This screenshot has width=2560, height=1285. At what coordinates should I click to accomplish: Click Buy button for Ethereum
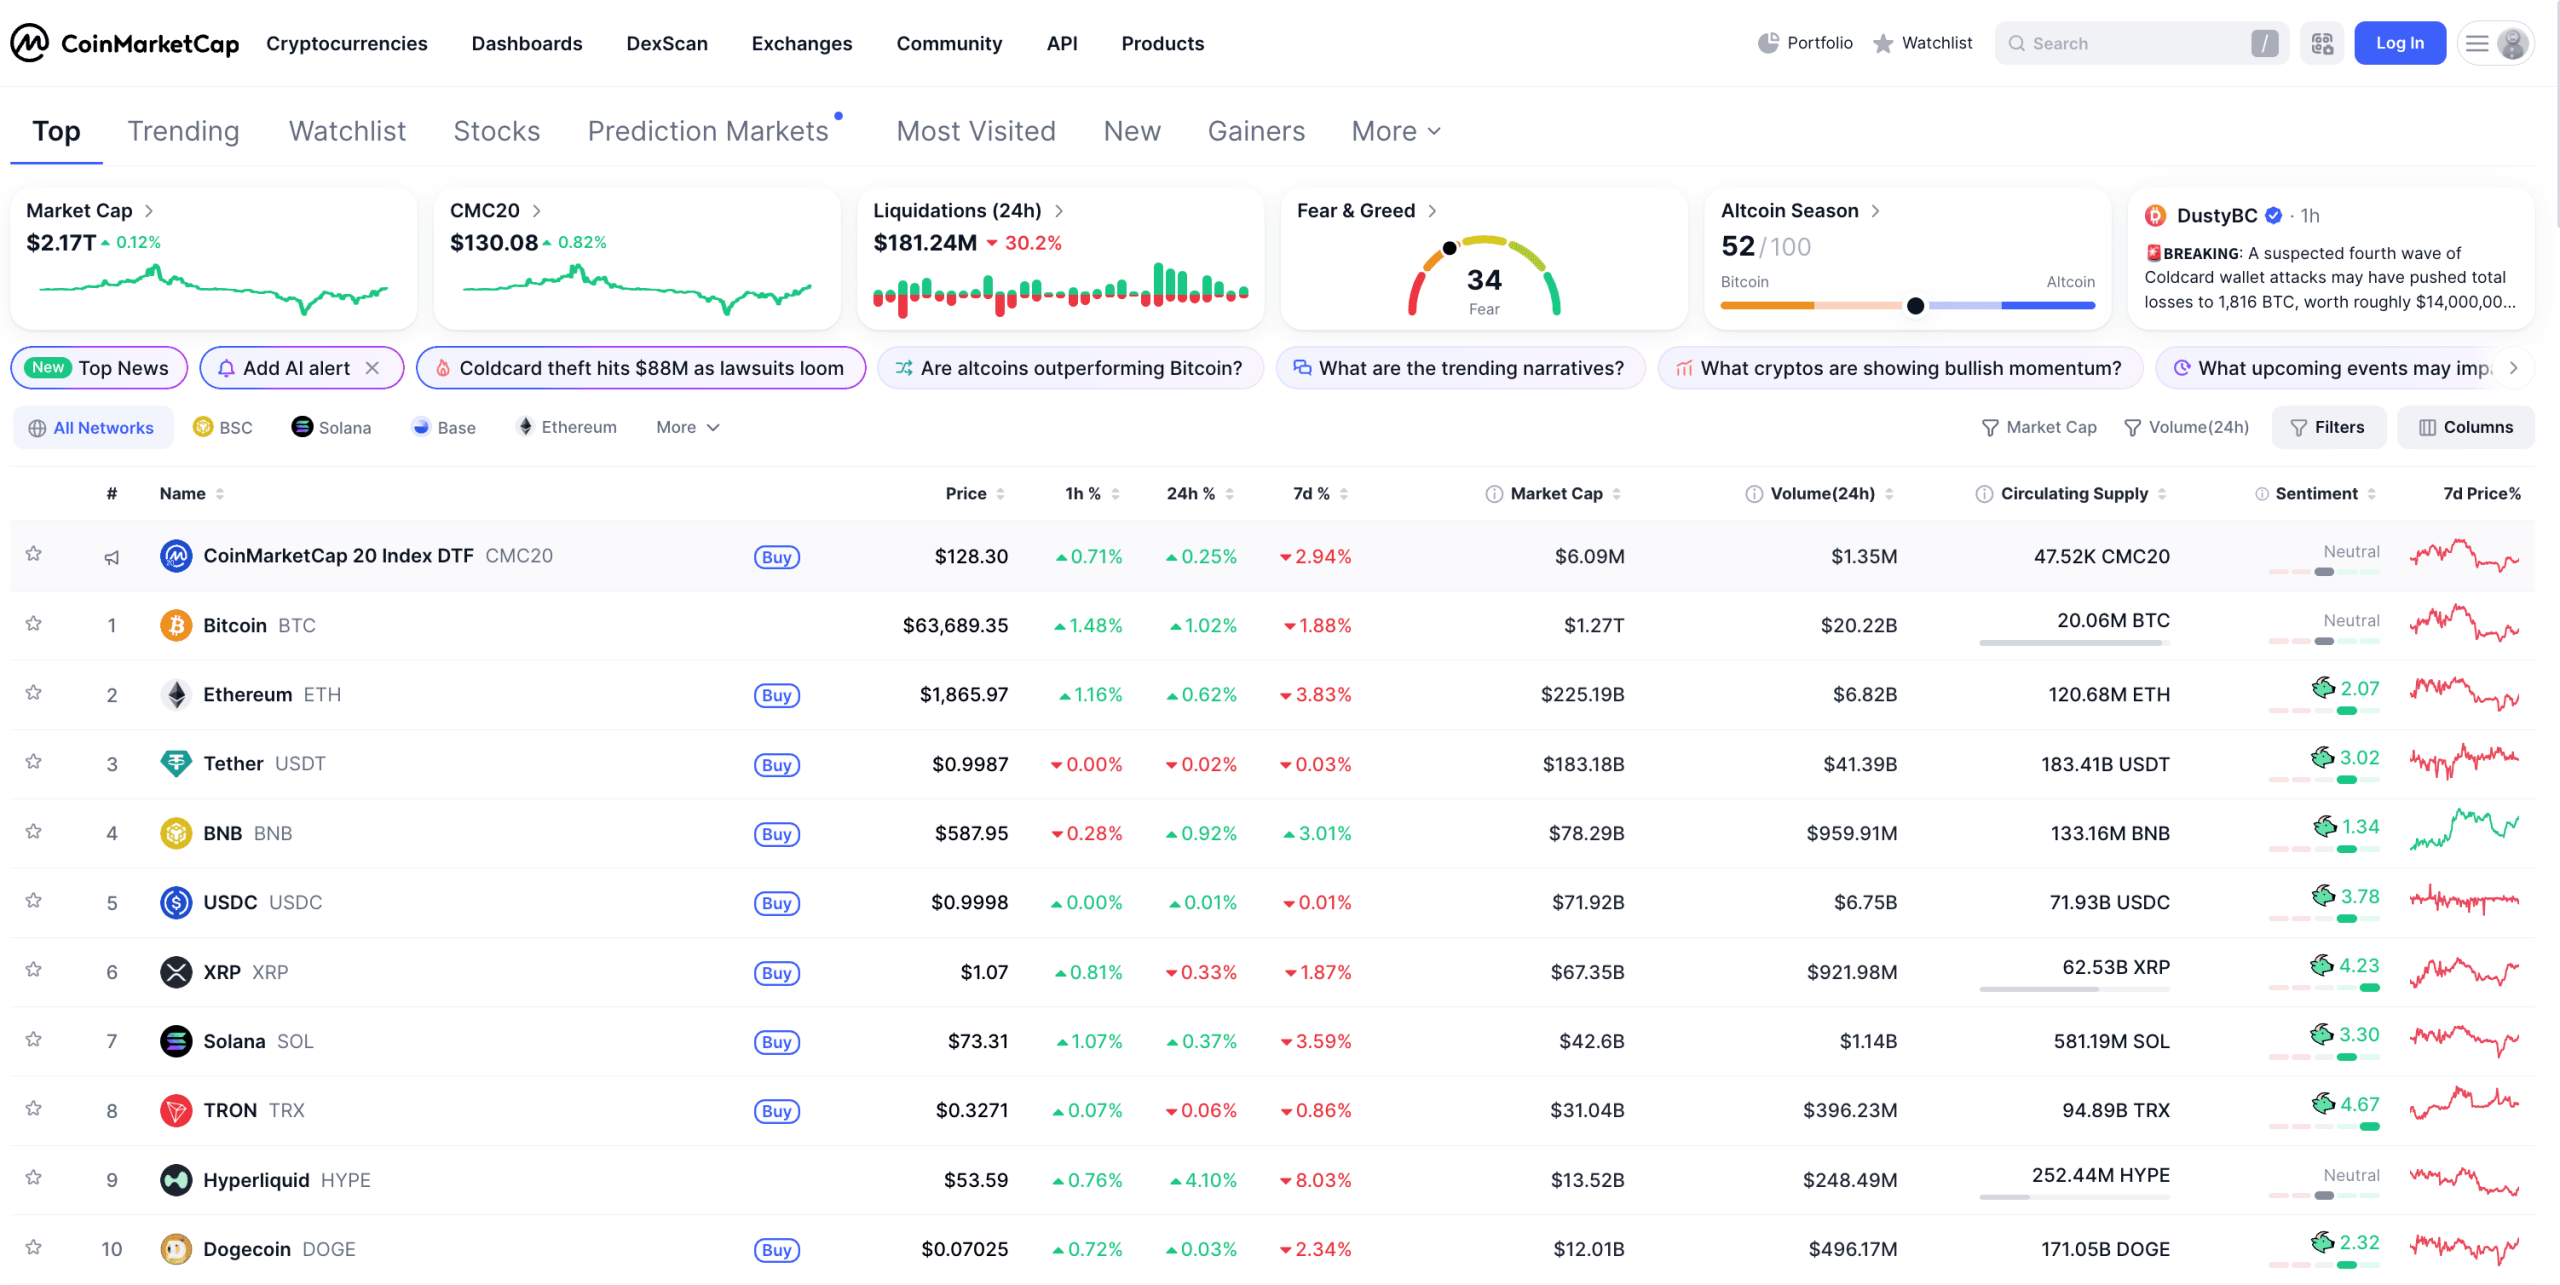776,696
